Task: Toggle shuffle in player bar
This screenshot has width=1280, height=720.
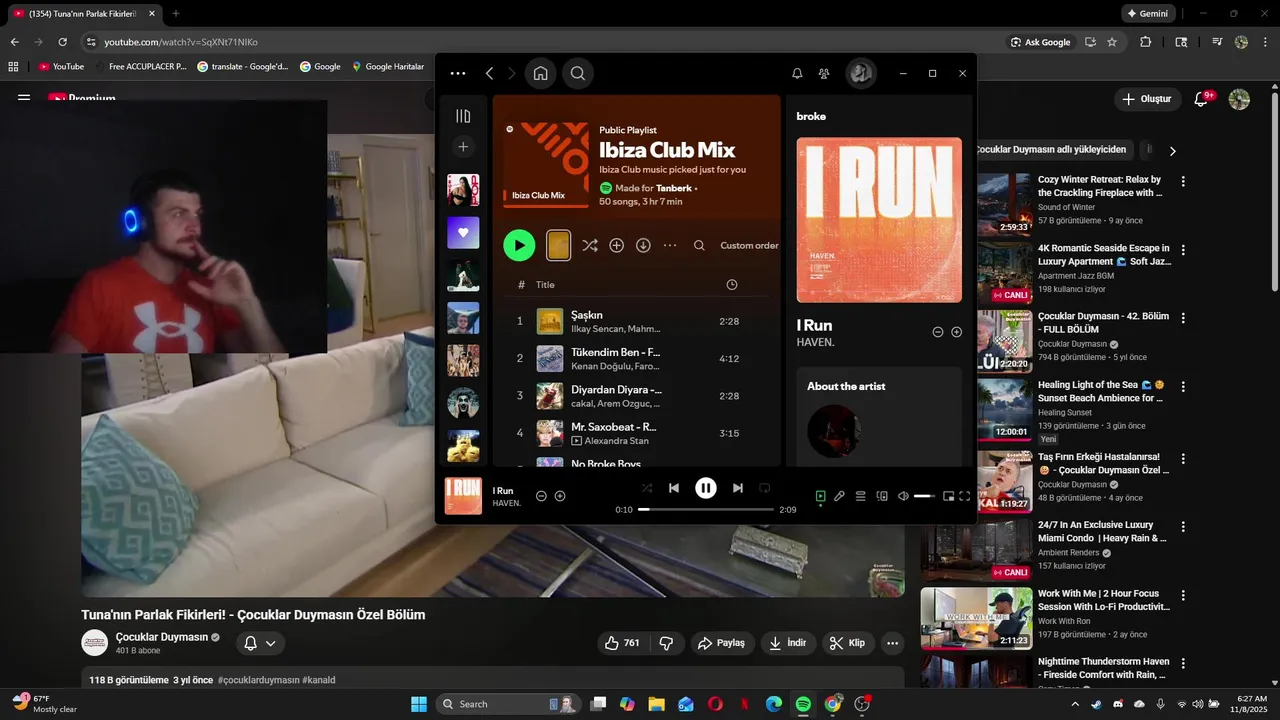Action: coord(647,488)
